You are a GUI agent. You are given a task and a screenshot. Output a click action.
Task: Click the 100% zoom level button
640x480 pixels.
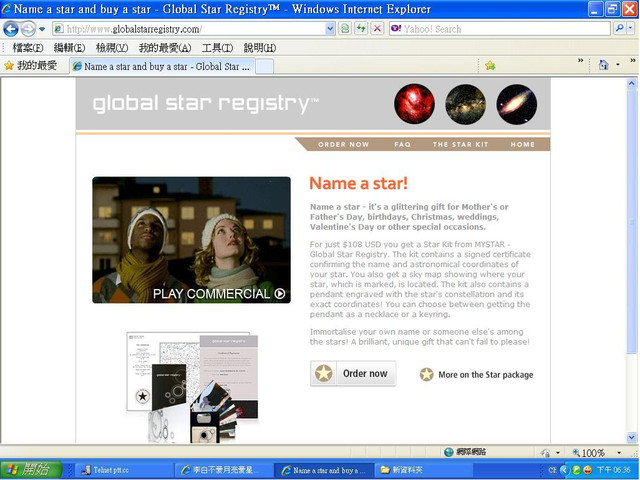[588, 453]
